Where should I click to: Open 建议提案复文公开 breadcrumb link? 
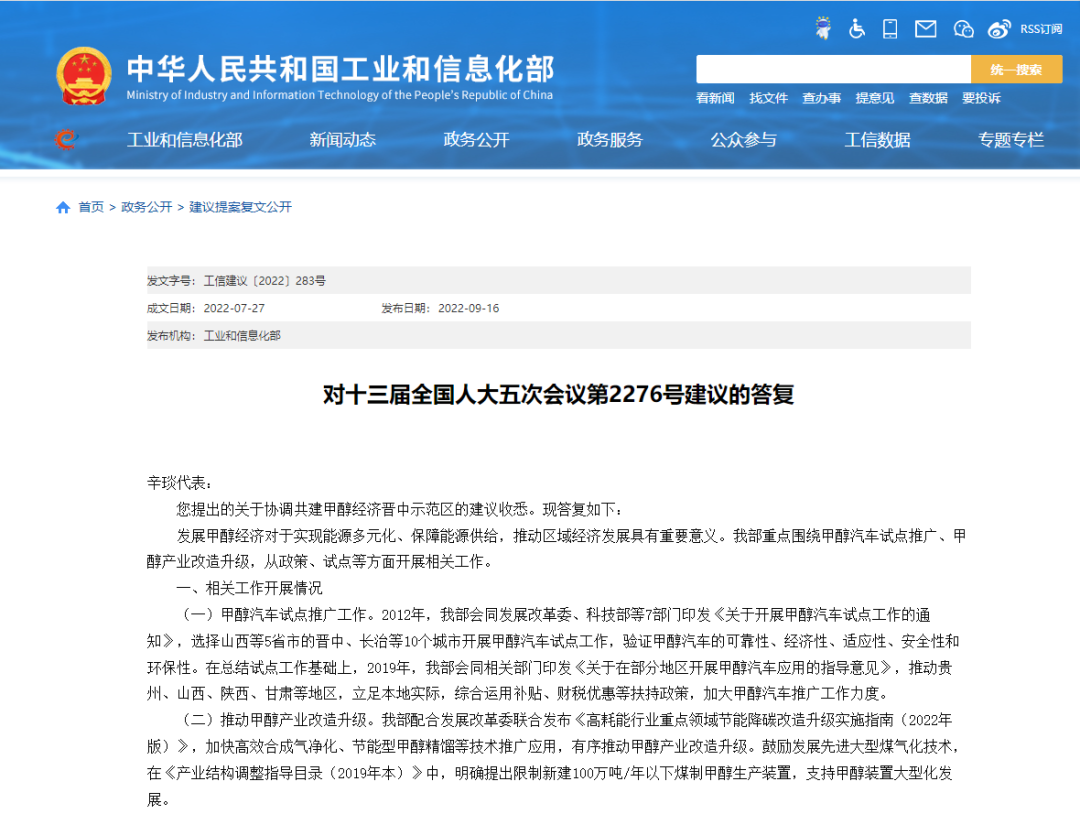coord(241,207)
